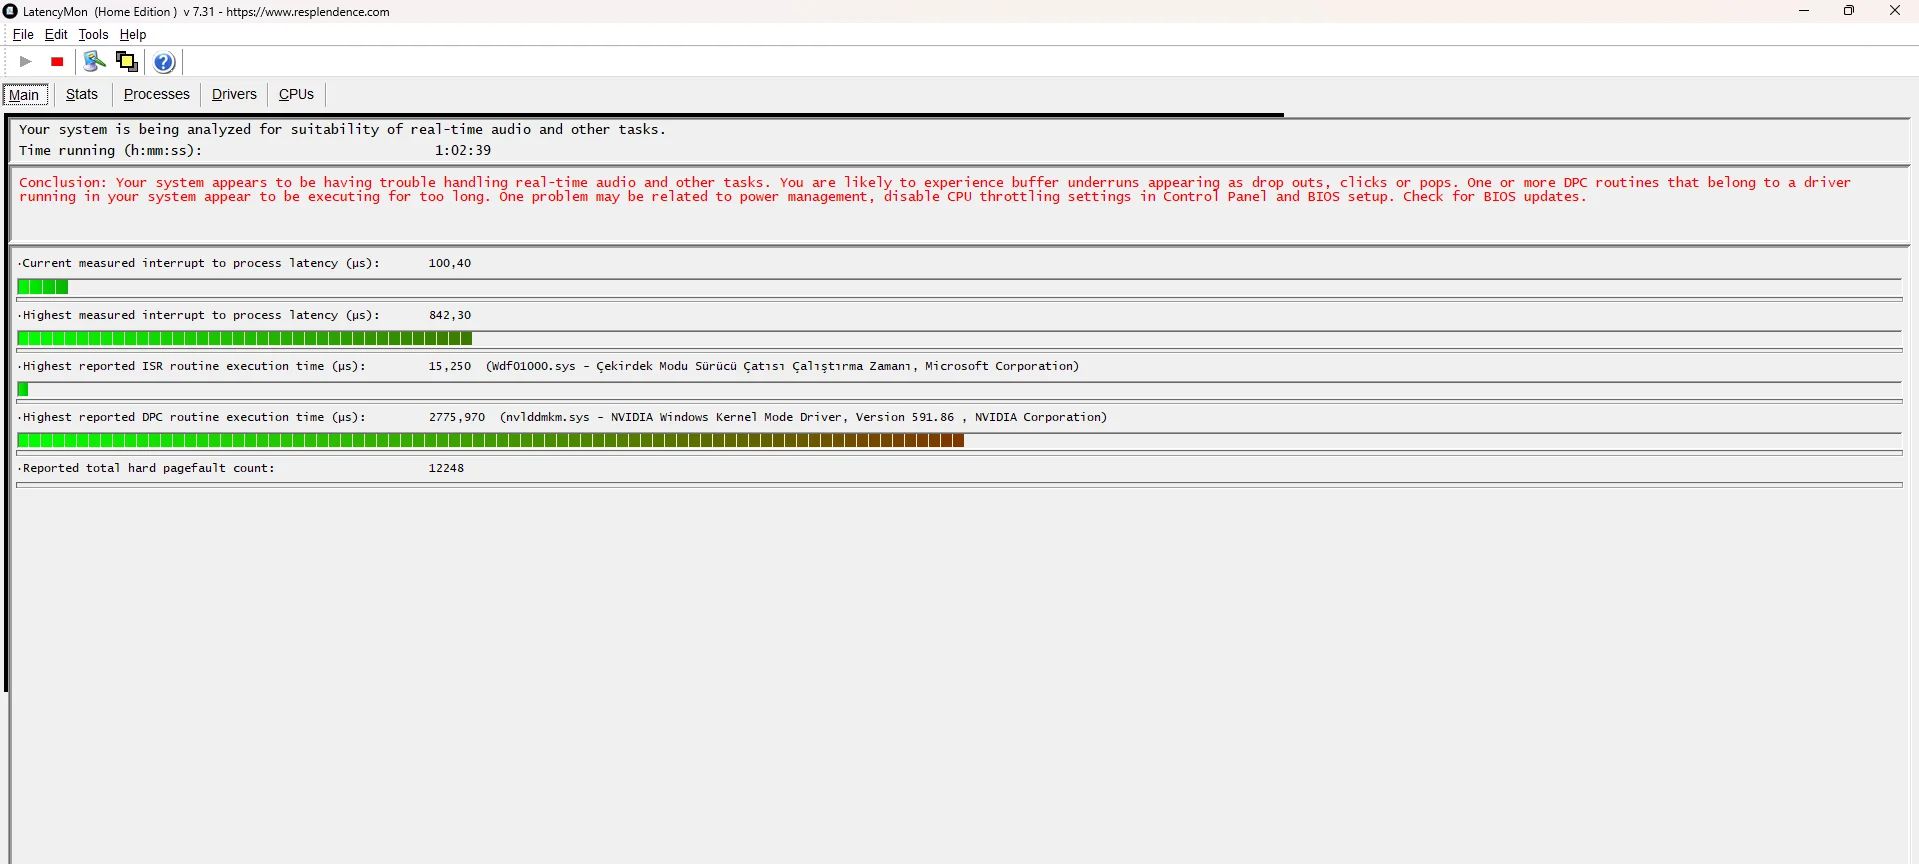The width and height of the screenshot is (1919, 864).
Task: Click the nvlddmkm.sys NVIDIA driver description
Action: pyautogui.click(x=804, y=417)
